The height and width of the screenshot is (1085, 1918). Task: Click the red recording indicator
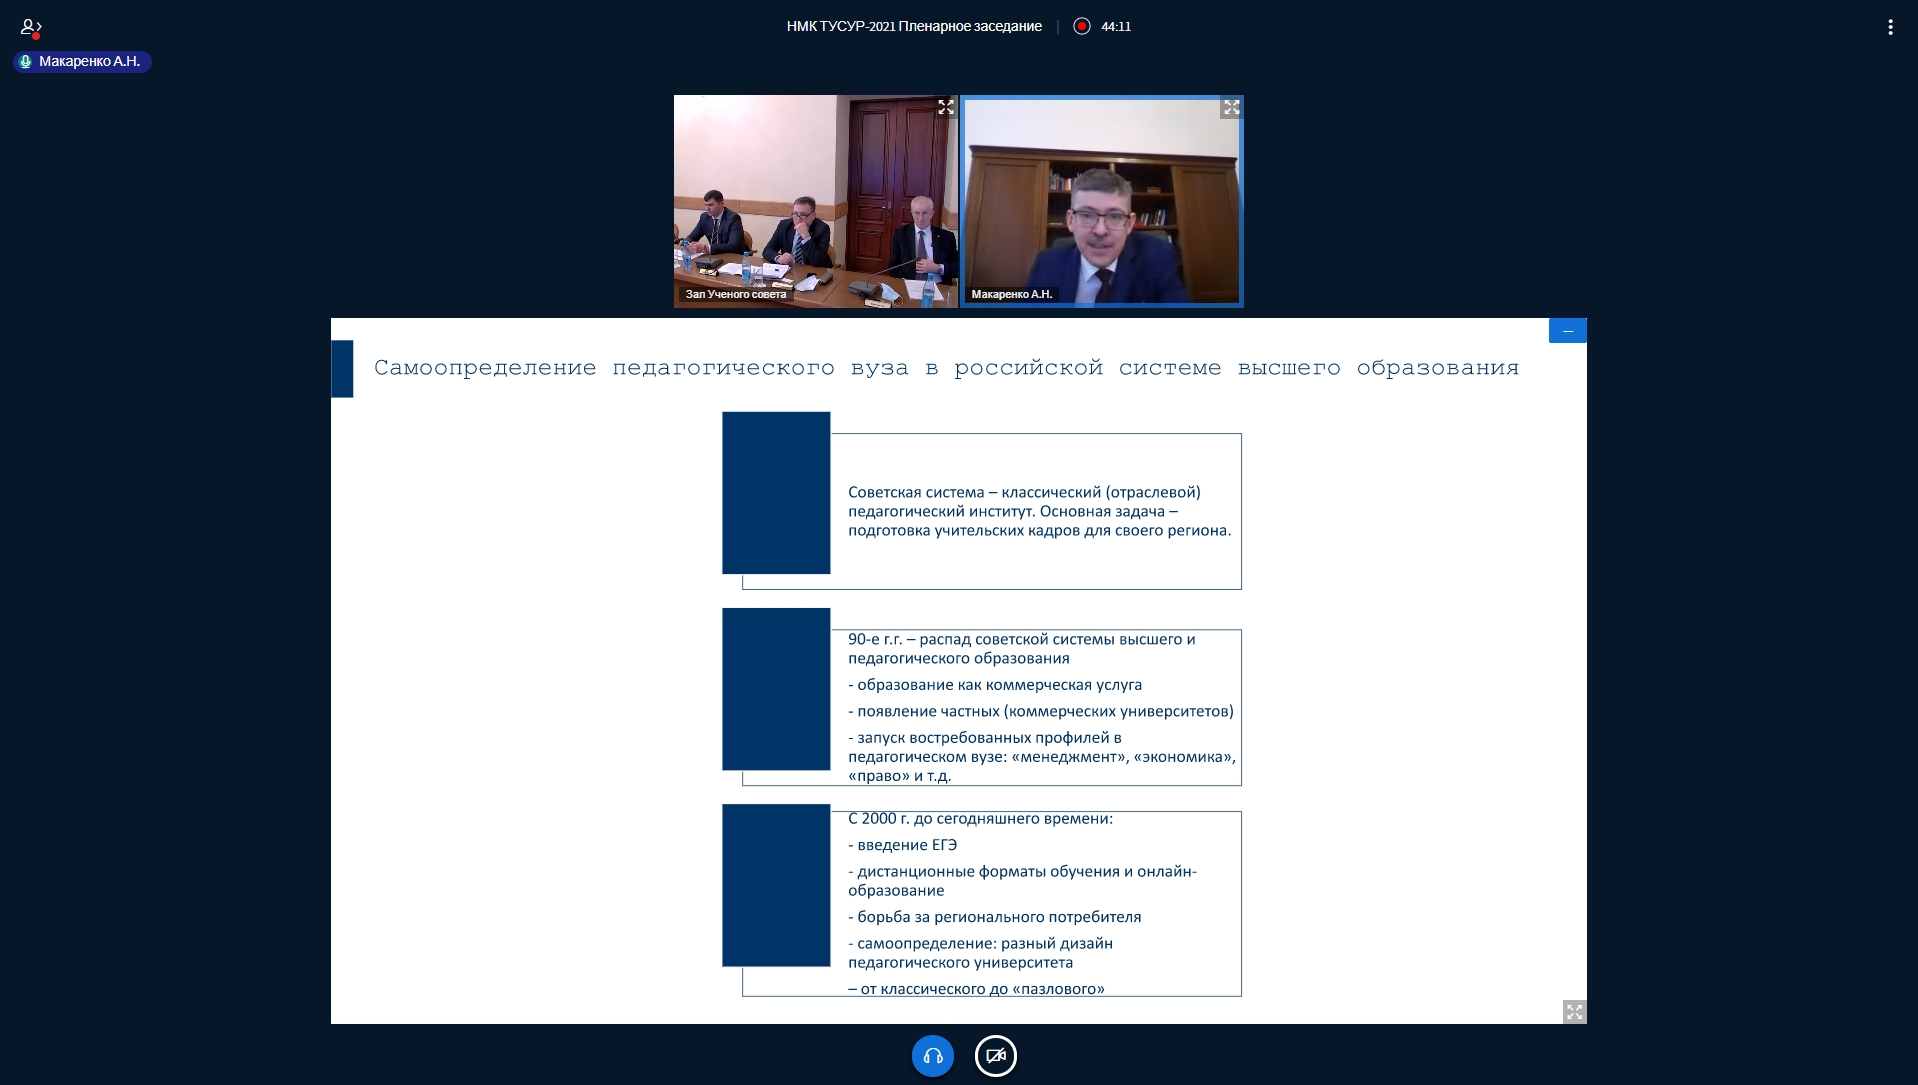click(x=1081, y=27)
